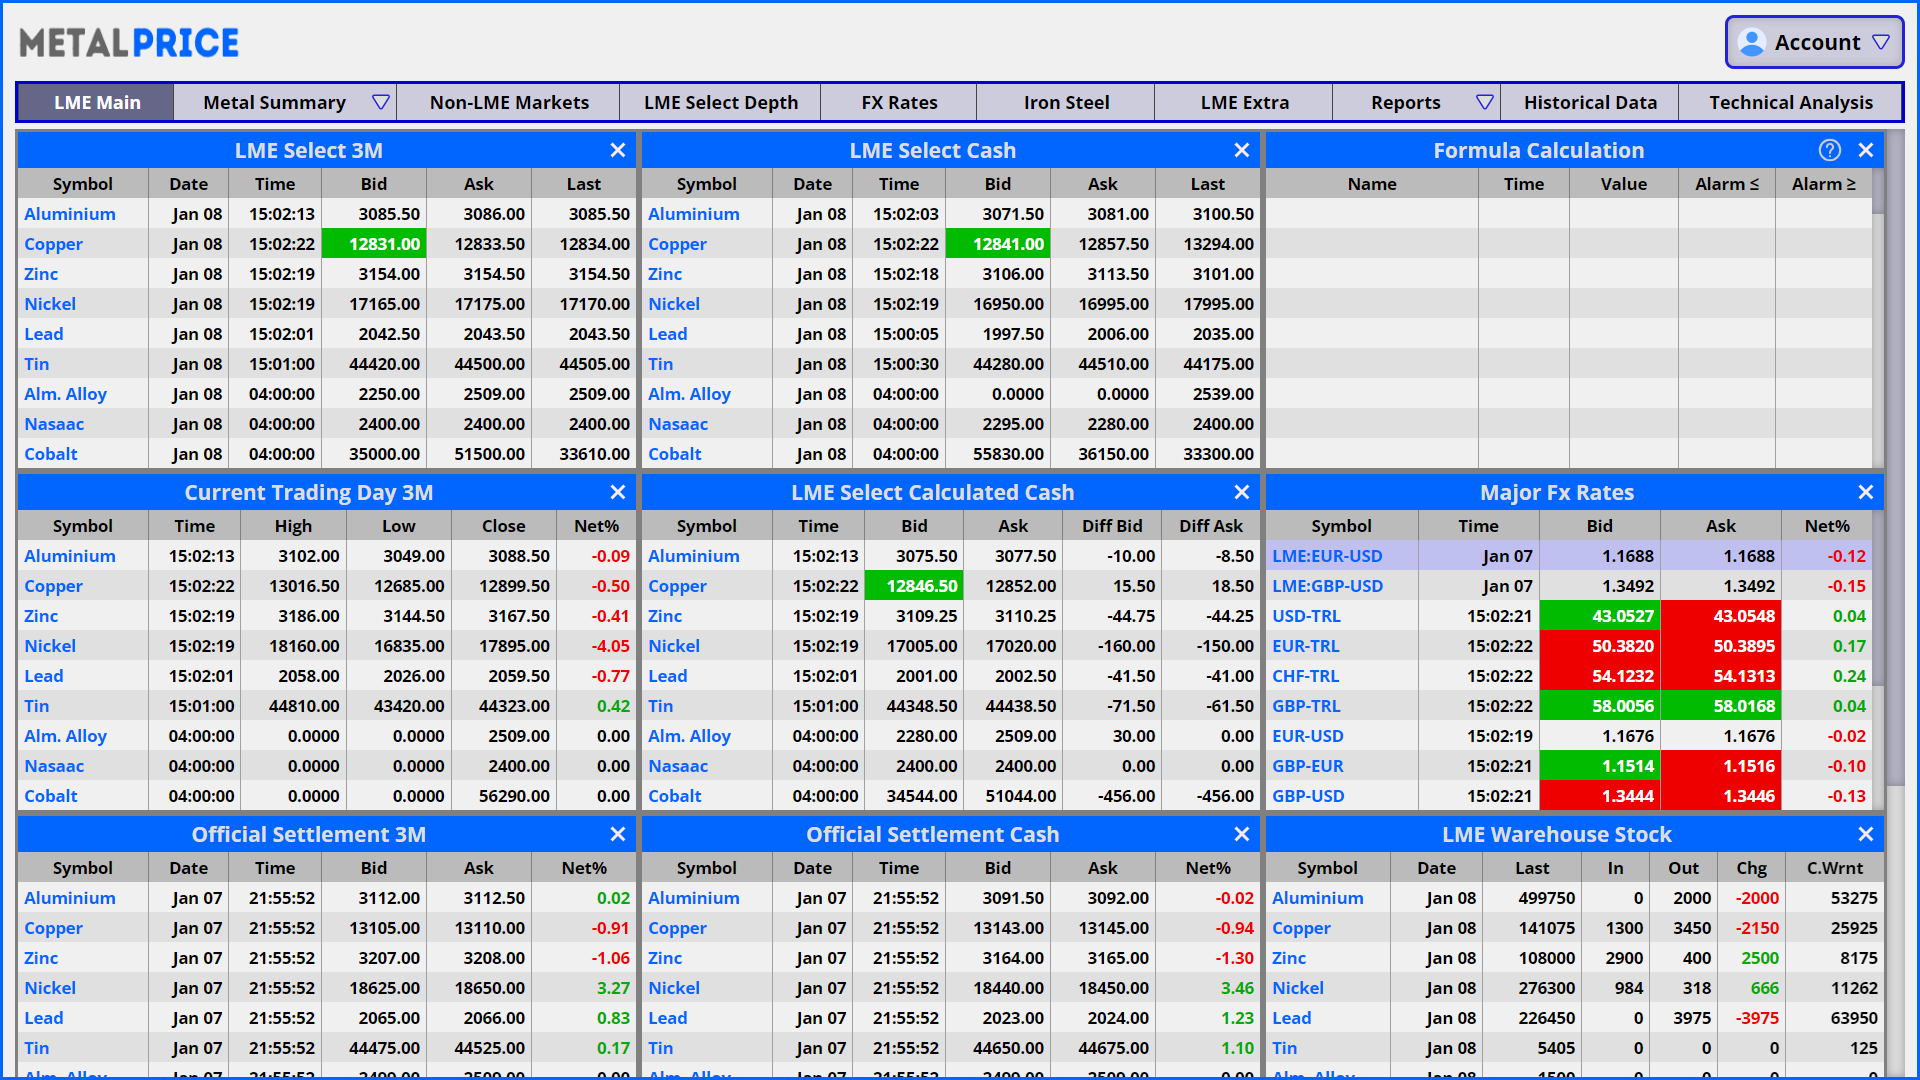Close the LME Warehouse Stock panel
The height and width of the screenshot is (1080, 1920).
point(1866,834)
